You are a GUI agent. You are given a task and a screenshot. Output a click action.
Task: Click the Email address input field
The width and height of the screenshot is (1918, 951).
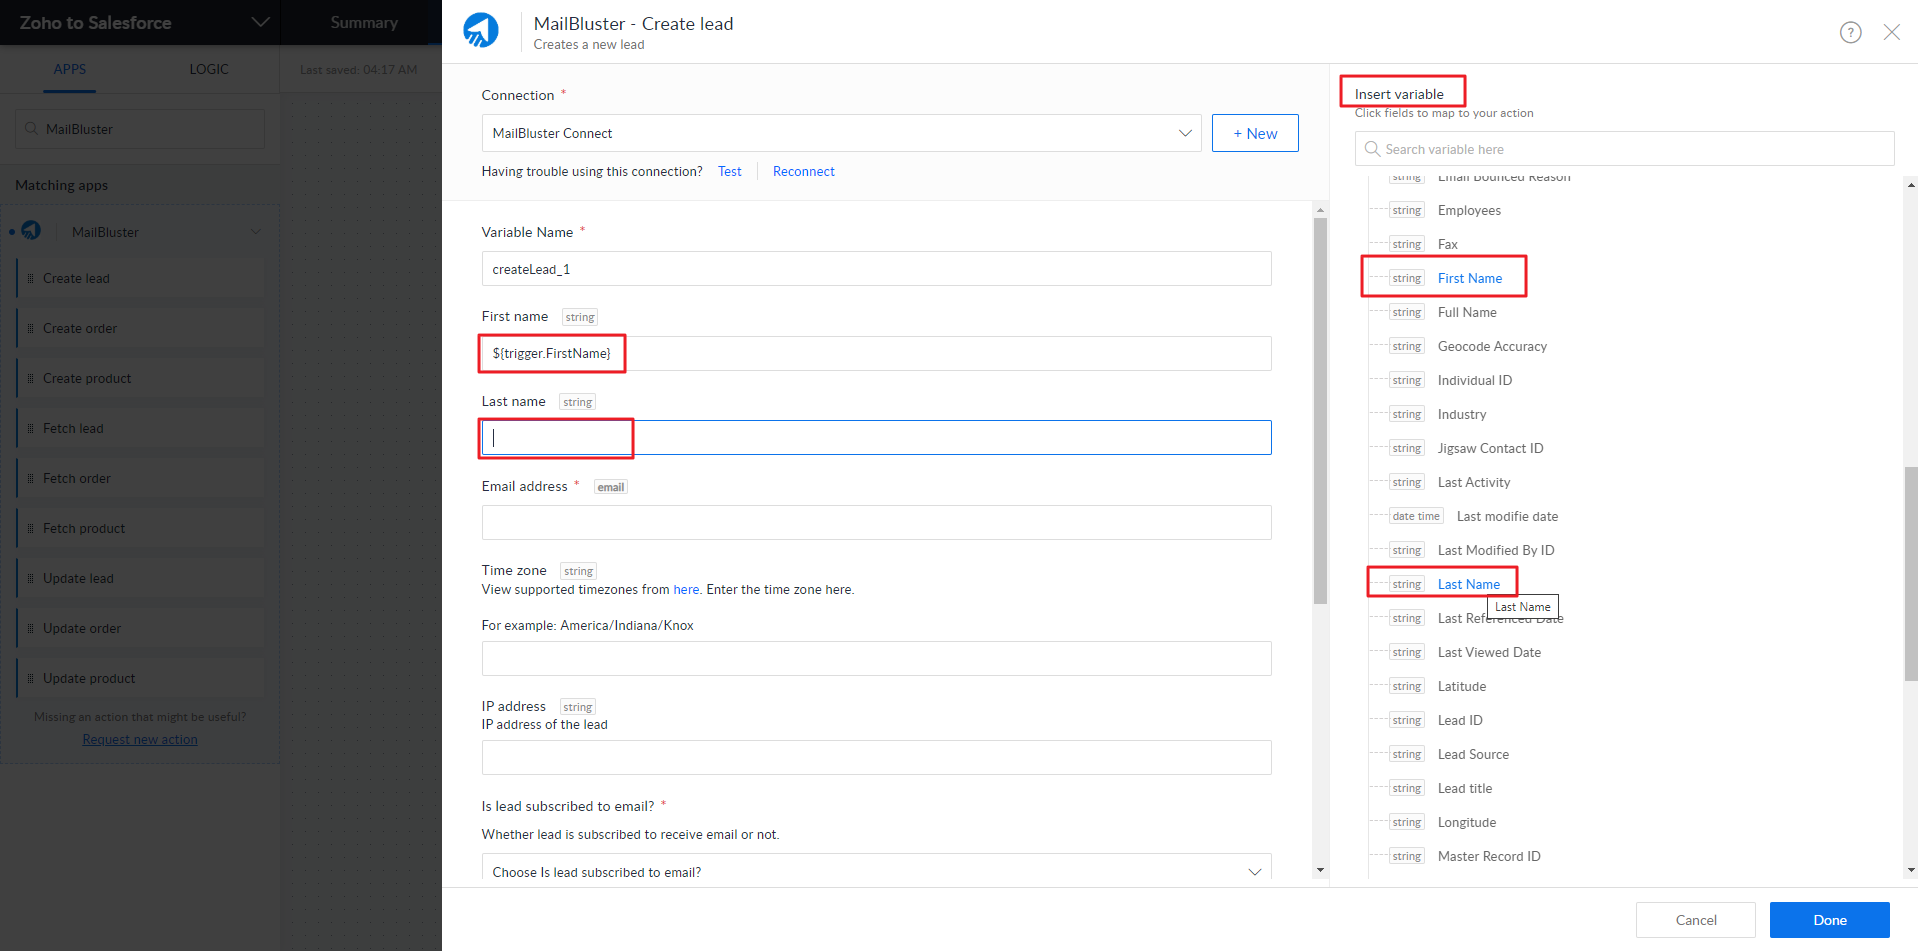(876, 522)
